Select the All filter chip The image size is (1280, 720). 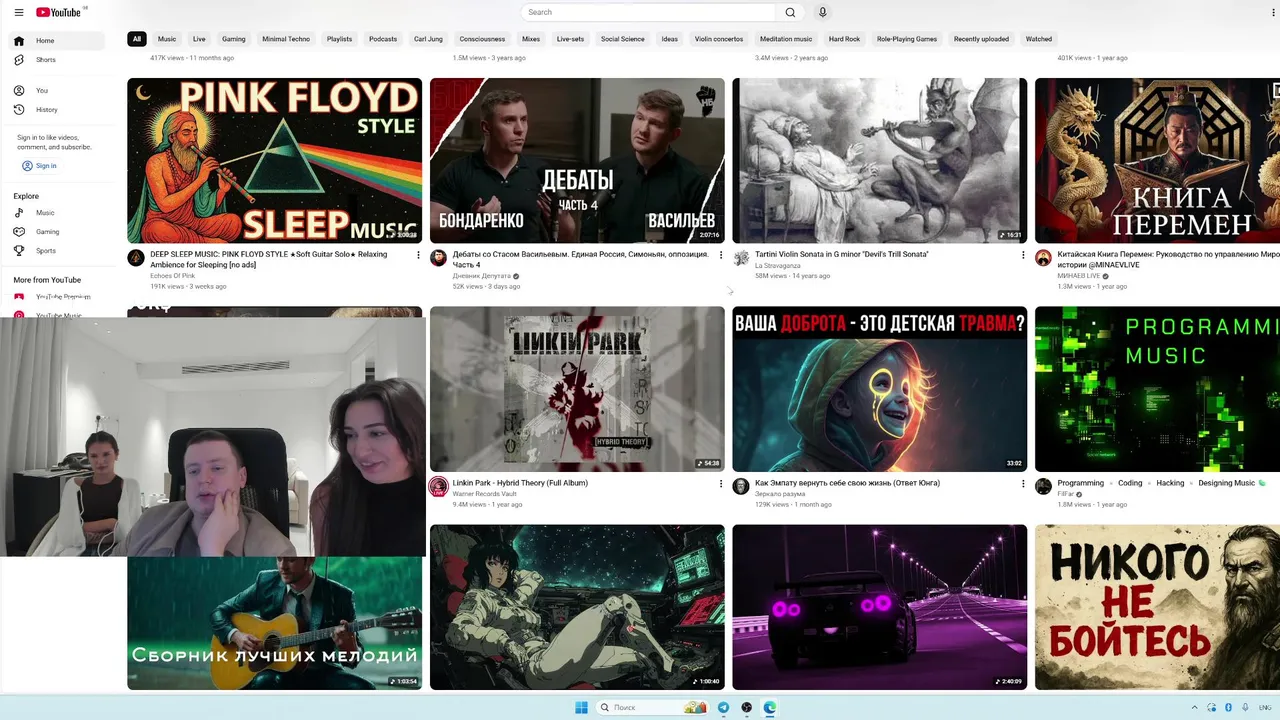point(137,39)
